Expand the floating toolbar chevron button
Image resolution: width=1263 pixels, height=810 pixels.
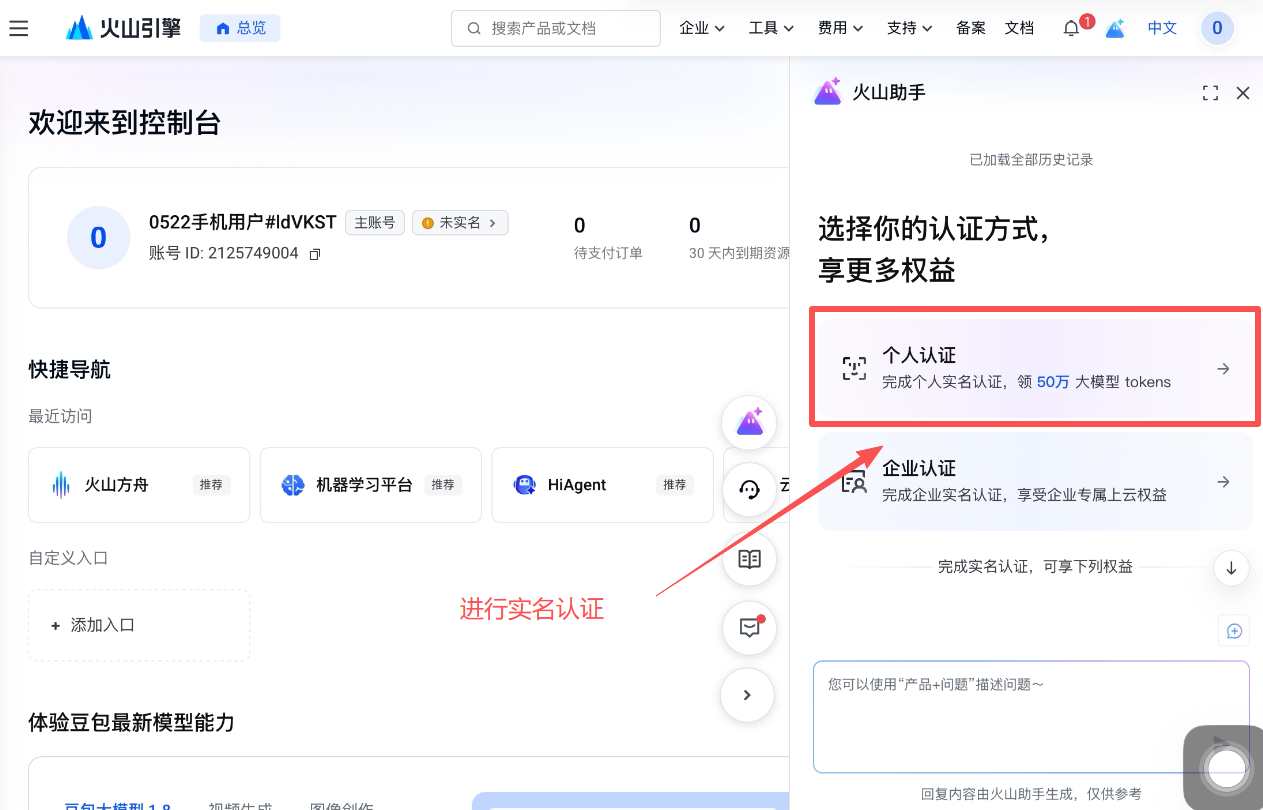coord(747,695)
